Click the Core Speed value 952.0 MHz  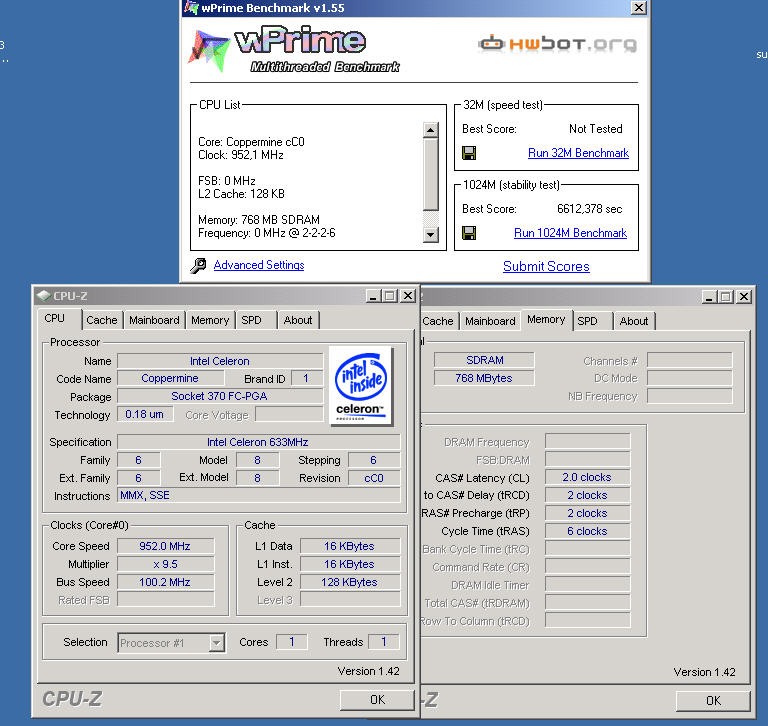[165, 546]
